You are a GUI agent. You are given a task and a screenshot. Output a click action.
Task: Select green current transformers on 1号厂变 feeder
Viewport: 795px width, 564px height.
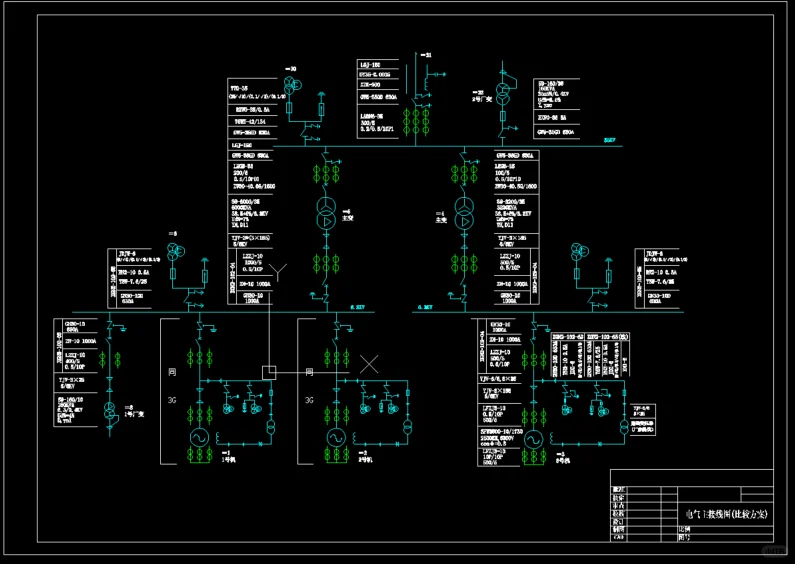pos(110,360)
